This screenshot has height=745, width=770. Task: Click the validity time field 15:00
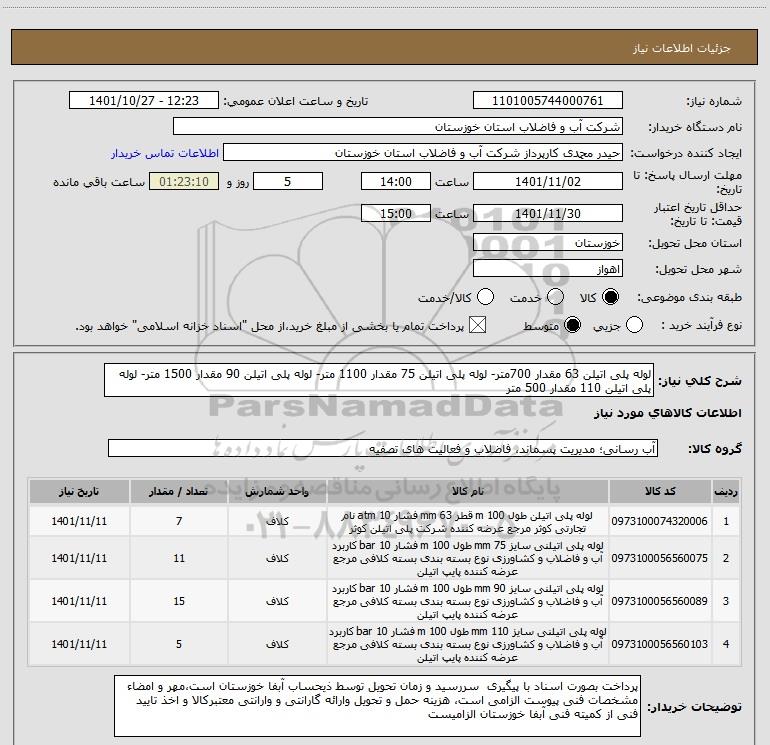[x=396, y=213]
